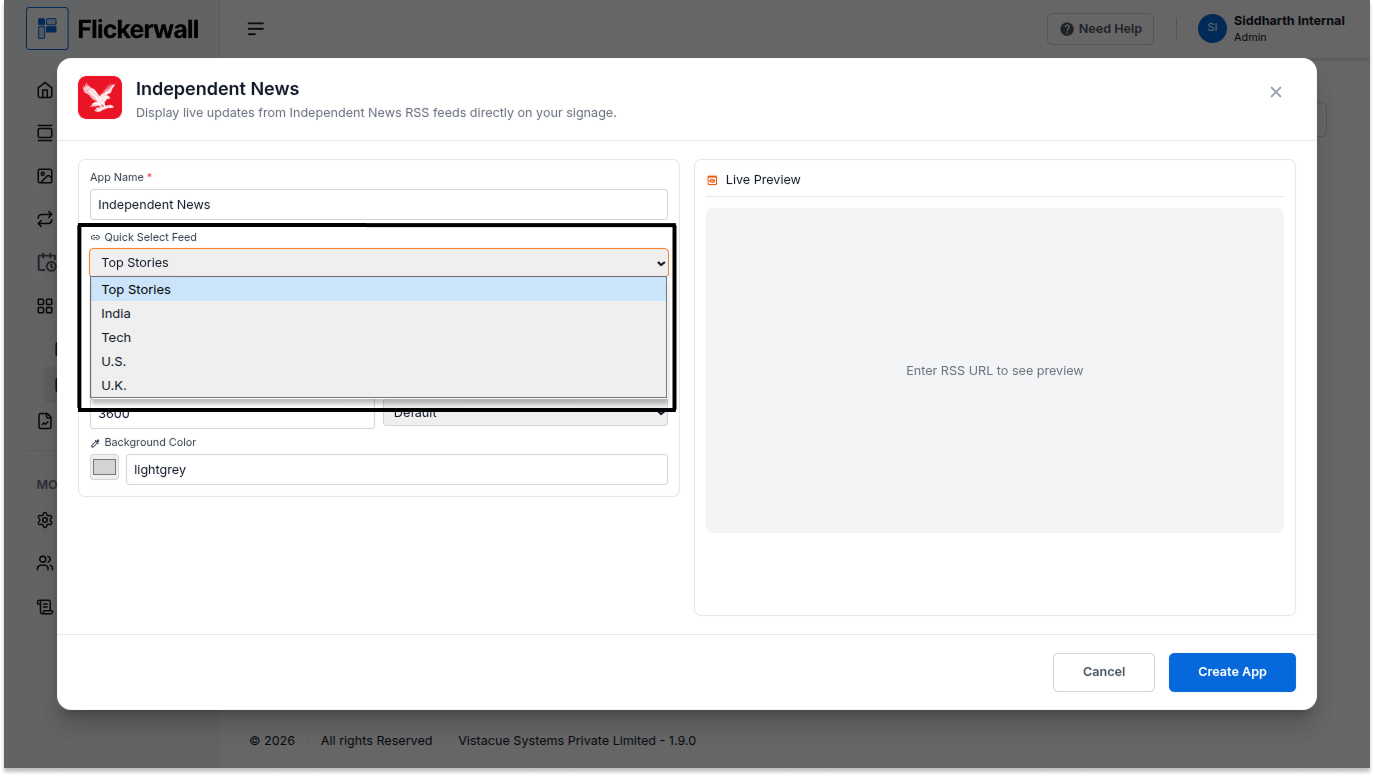Image resolution: width=1374 pixels, height=776 pixels.
Task: Toggle the hamburger menu in the header
Action: pyautogui.click(x=256, y=29)
